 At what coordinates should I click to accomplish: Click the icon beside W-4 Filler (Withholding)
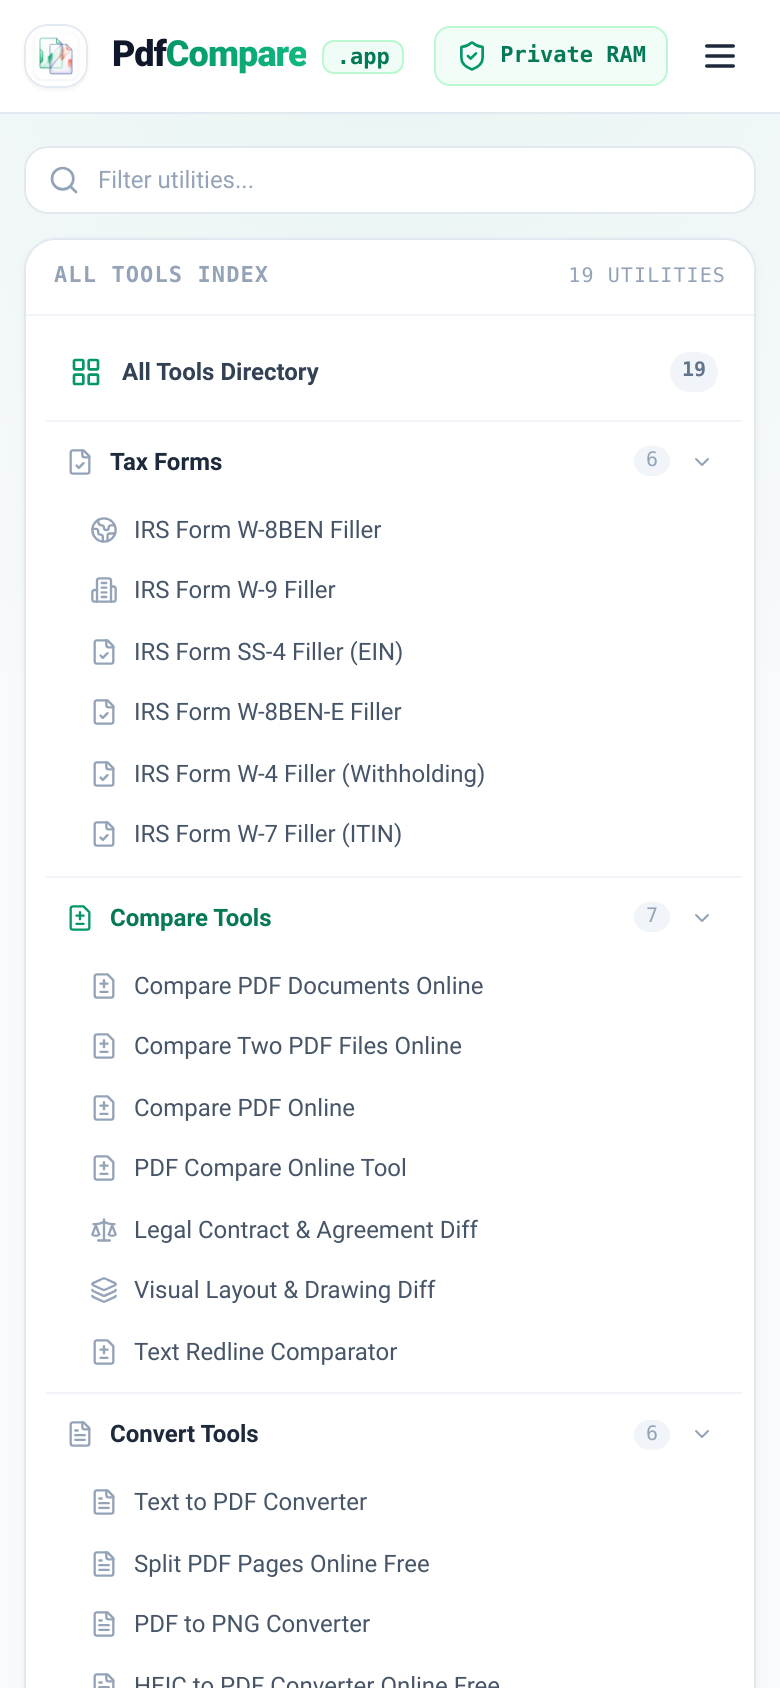(x=104, y=774)
